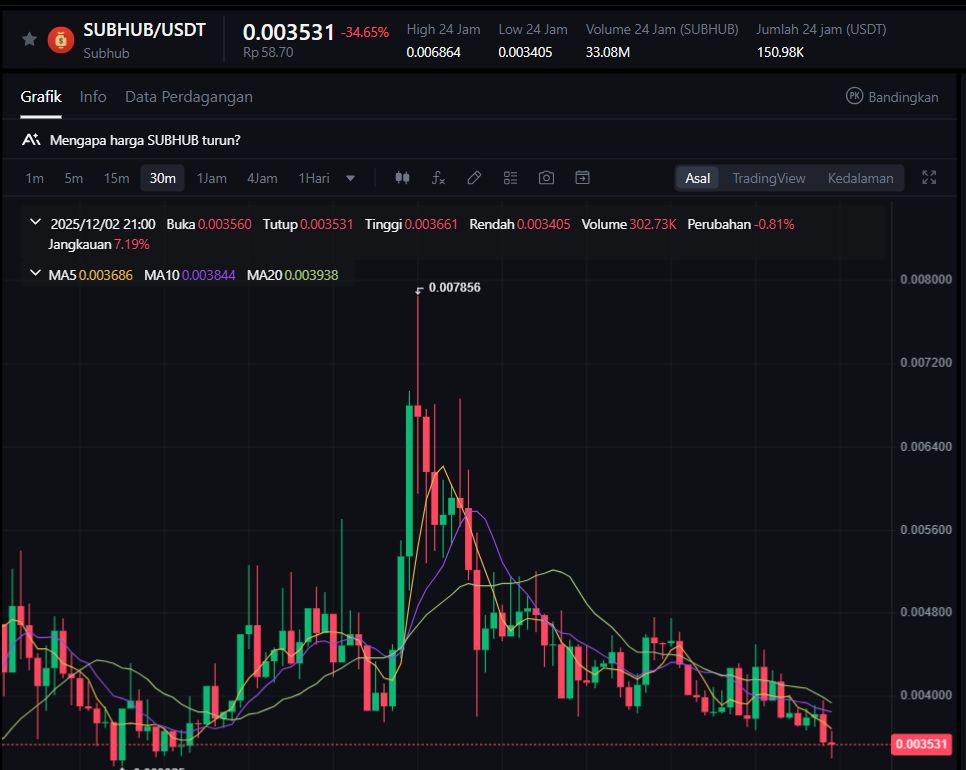Viewport: 966px width, 770px height.
Task: Click the calendar date jump icon
Action: point(582,178)
